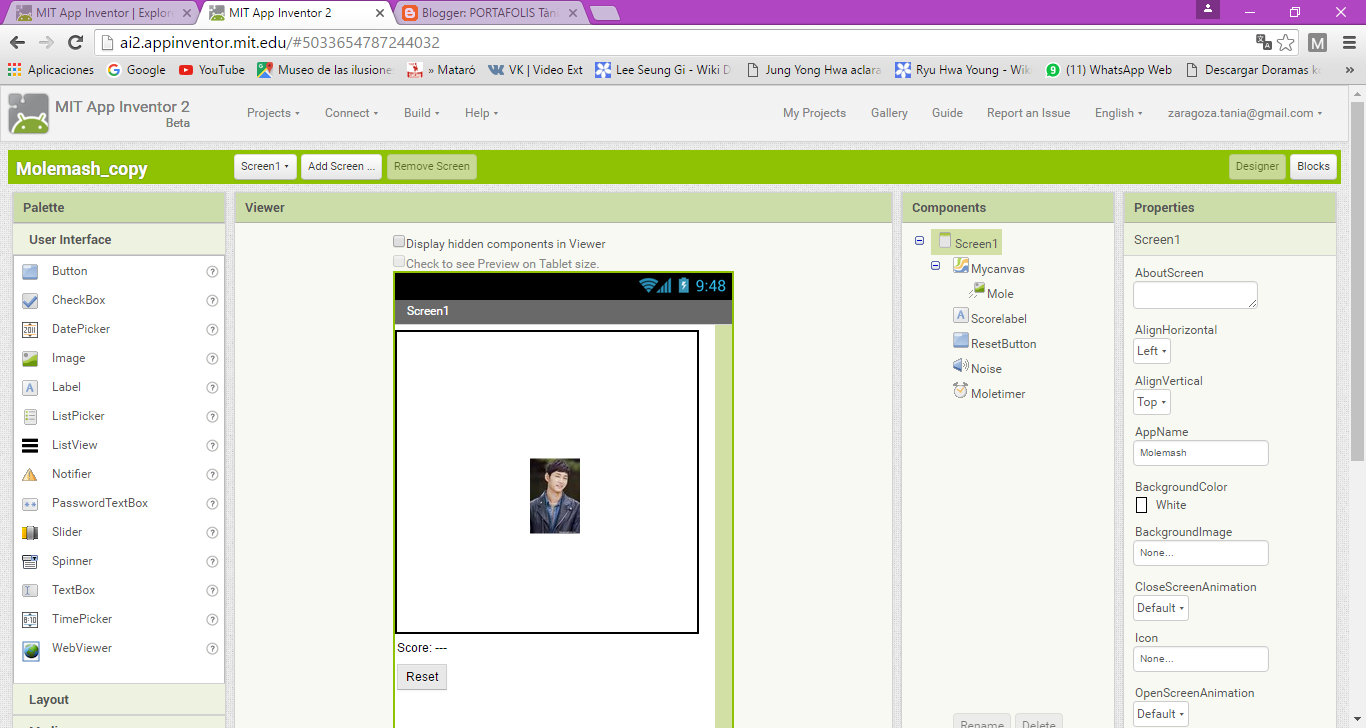The image size is (1366, 728).
Task: Open the Screen1 screen selector dropdown
Action: 265,166
